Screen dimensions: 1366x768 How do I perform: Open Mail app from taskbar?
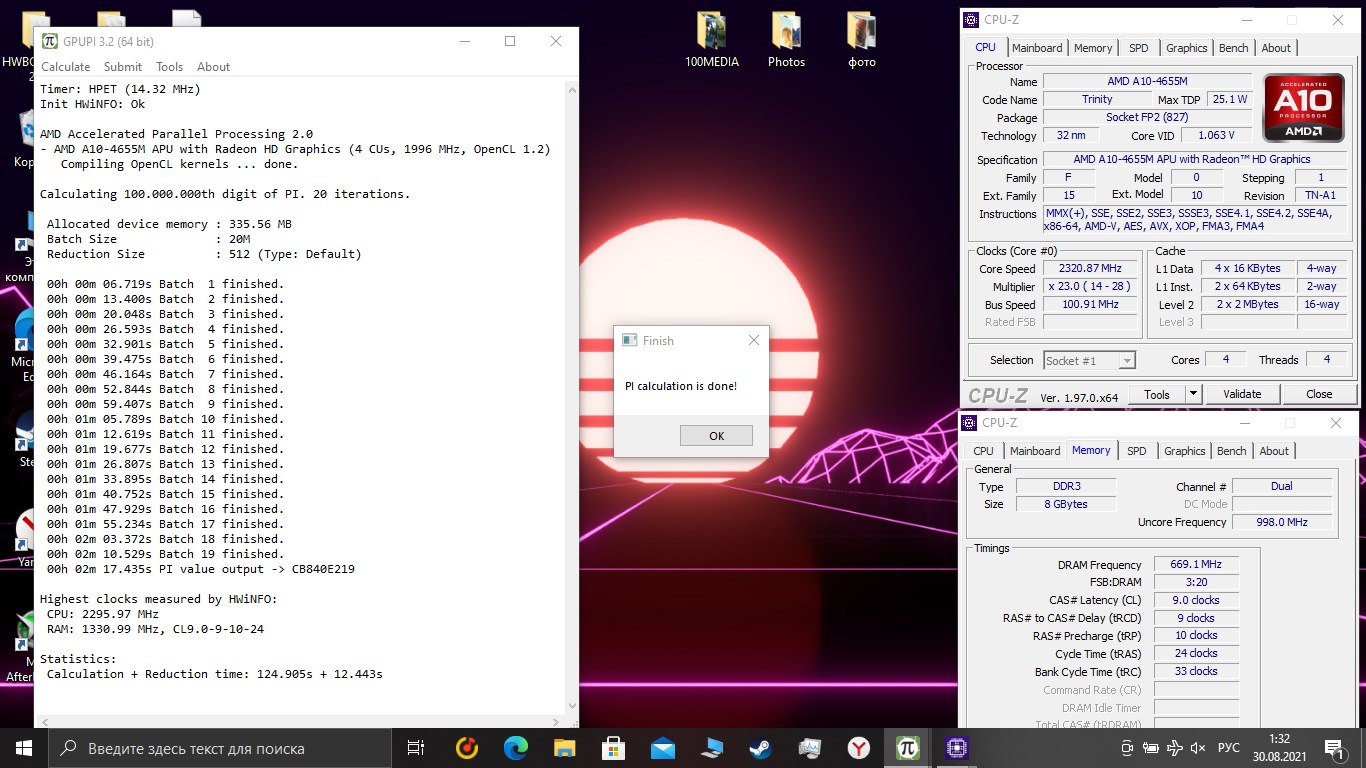pyautogui.click(x=663, y=748)
